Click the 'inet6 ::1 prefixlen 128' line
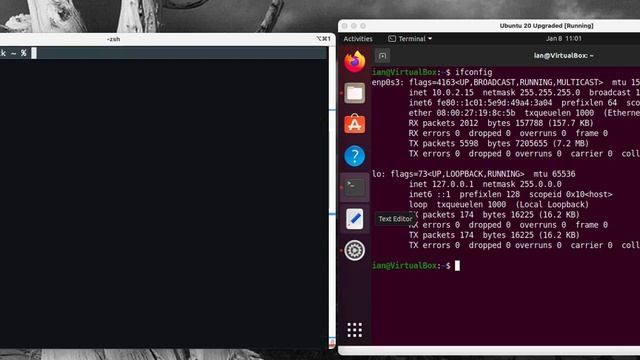The height and width of the screenshot is (360, 640). pyautogui.click(x=511, y=194)
